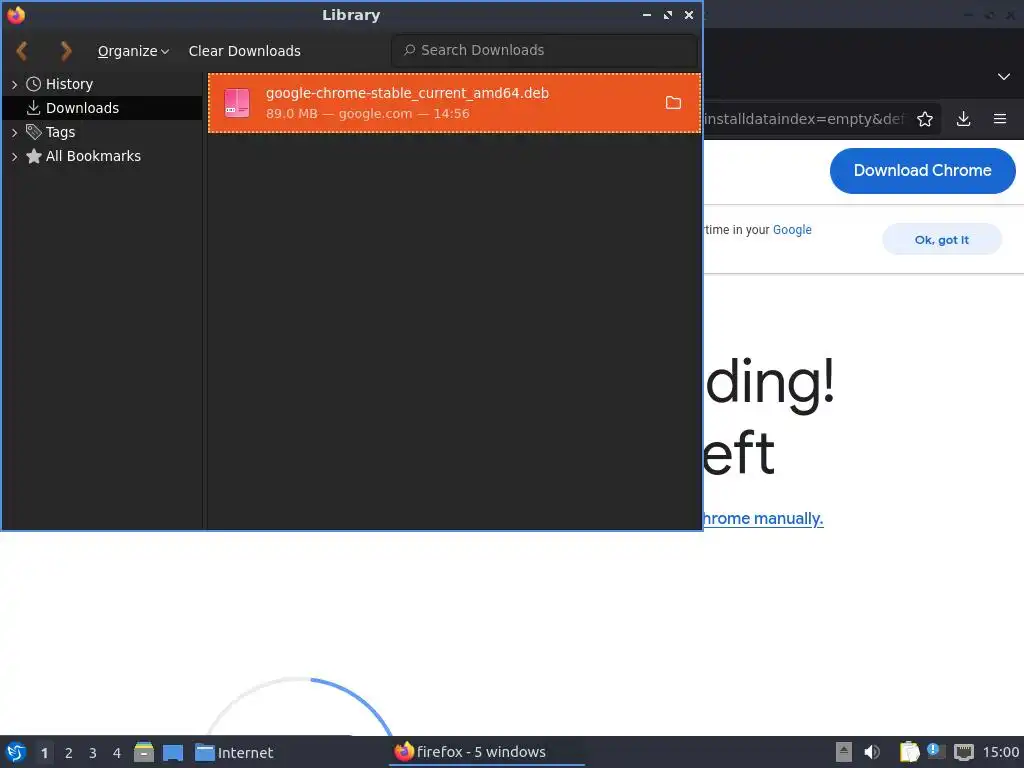Click Ok, got it button
Viewport: 1024px width, 768px height.
click(941, 240)
